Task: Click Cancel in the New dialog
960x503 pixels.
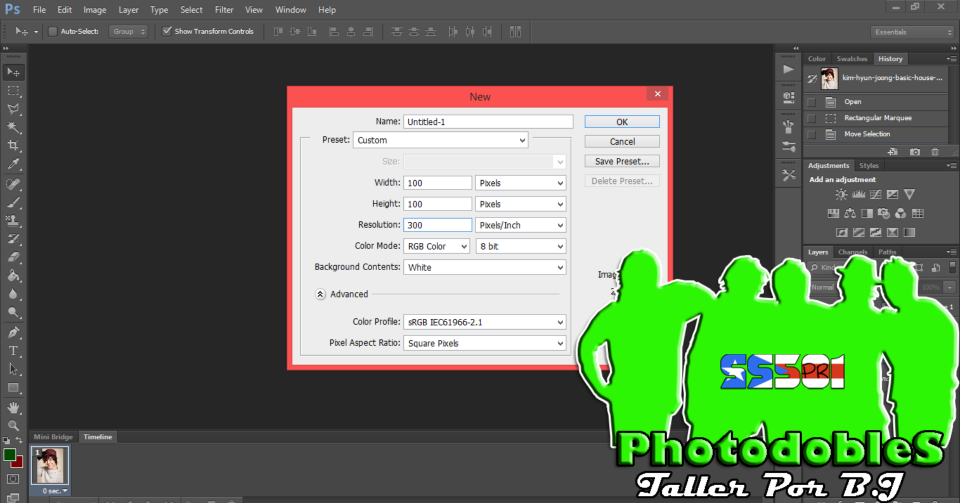Action: 622,141
